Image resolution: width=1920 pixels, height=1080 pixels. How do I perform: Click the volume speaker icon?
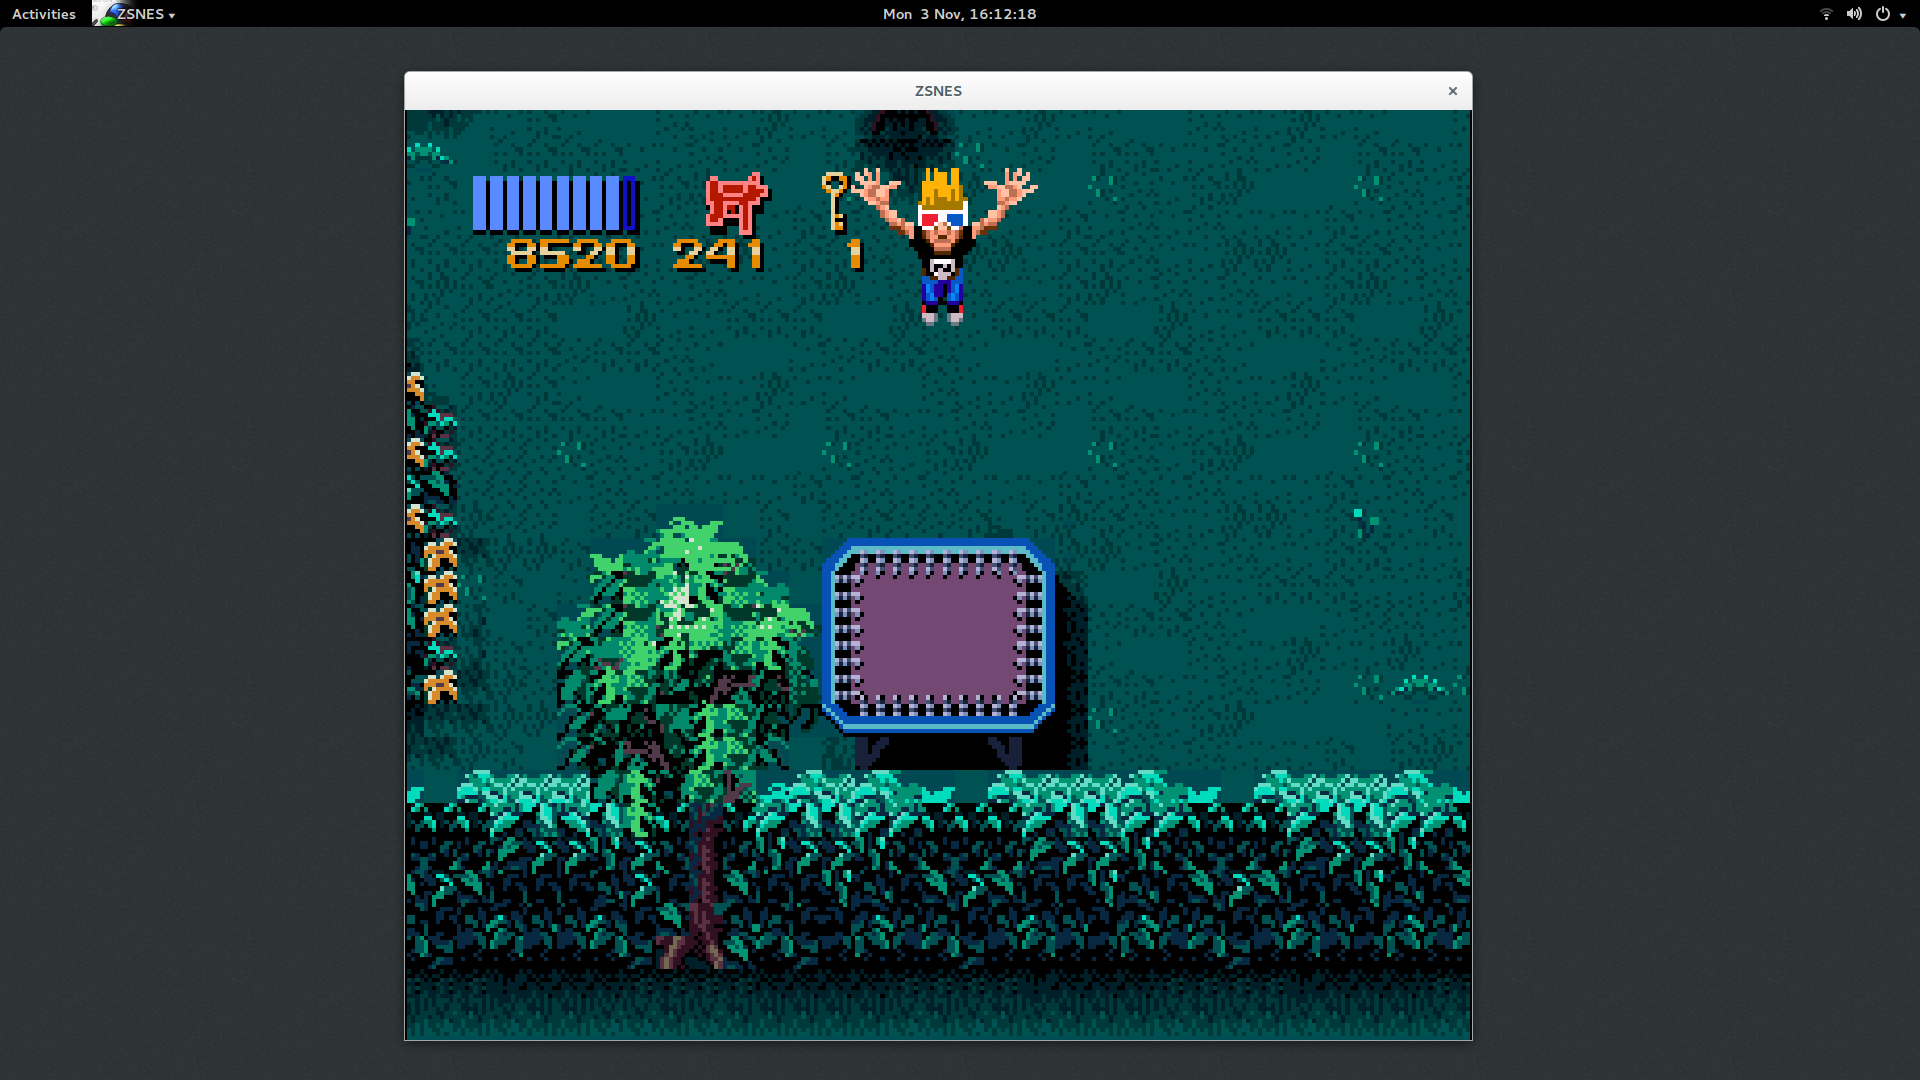point(1854,14)
